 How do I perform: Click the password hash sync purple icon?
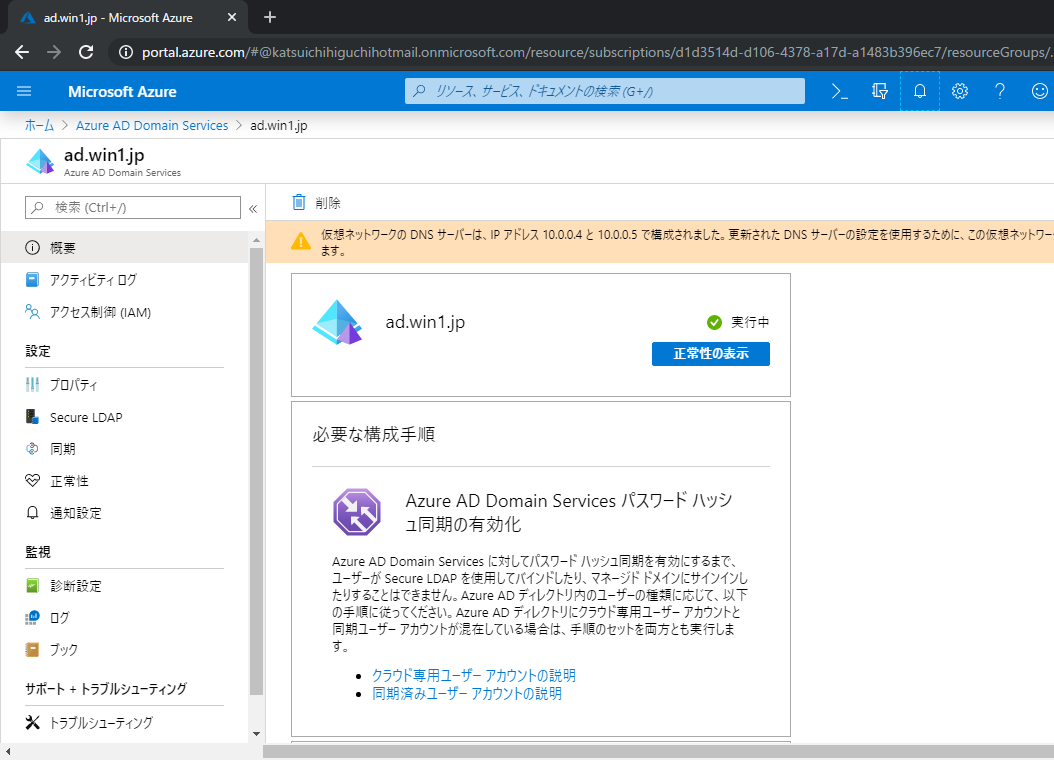point(357,511)
